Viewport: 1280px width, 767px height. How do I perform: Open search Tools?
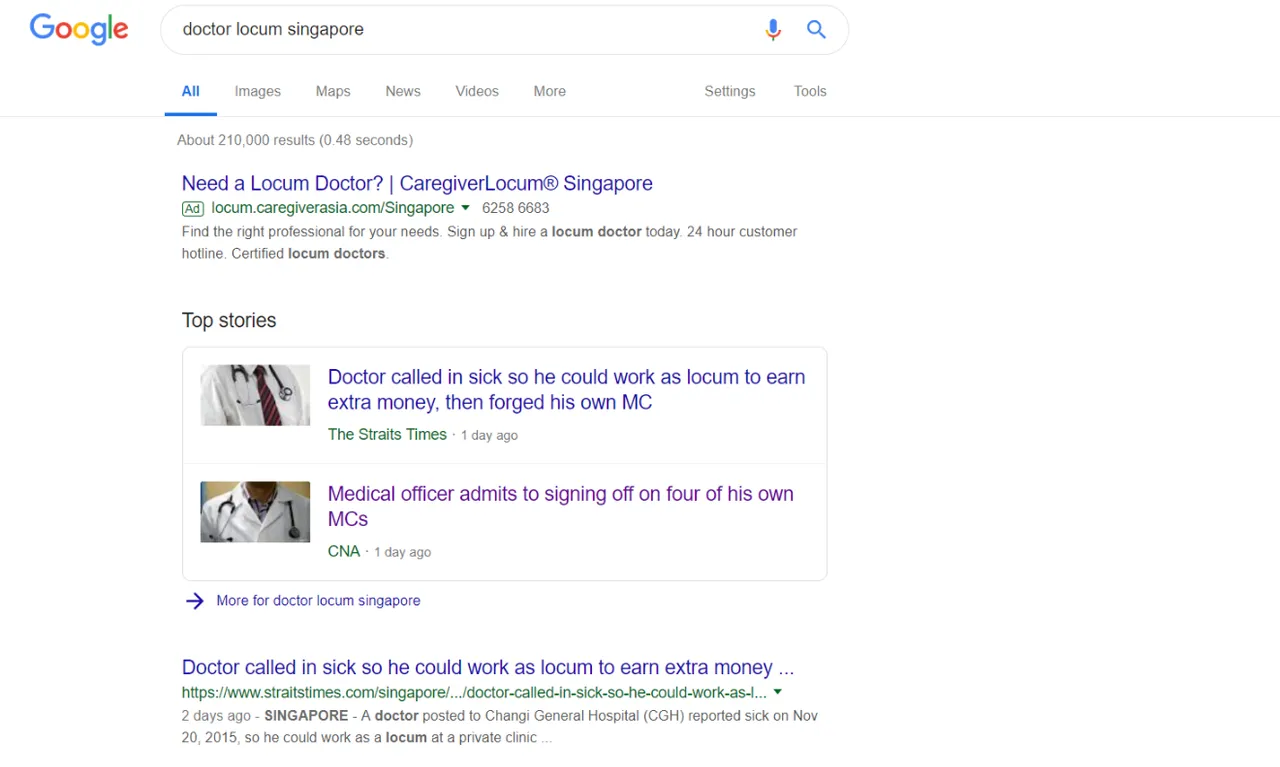coord(810,91)
